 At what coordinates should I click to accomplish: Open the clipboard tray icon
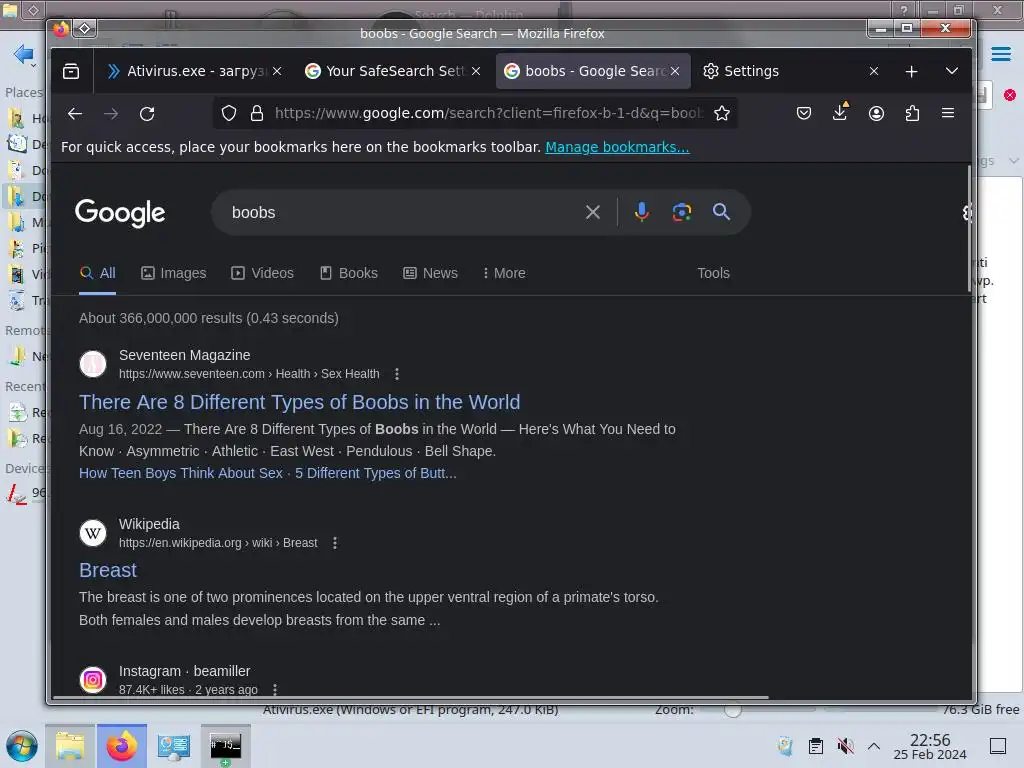coord(816,746)
